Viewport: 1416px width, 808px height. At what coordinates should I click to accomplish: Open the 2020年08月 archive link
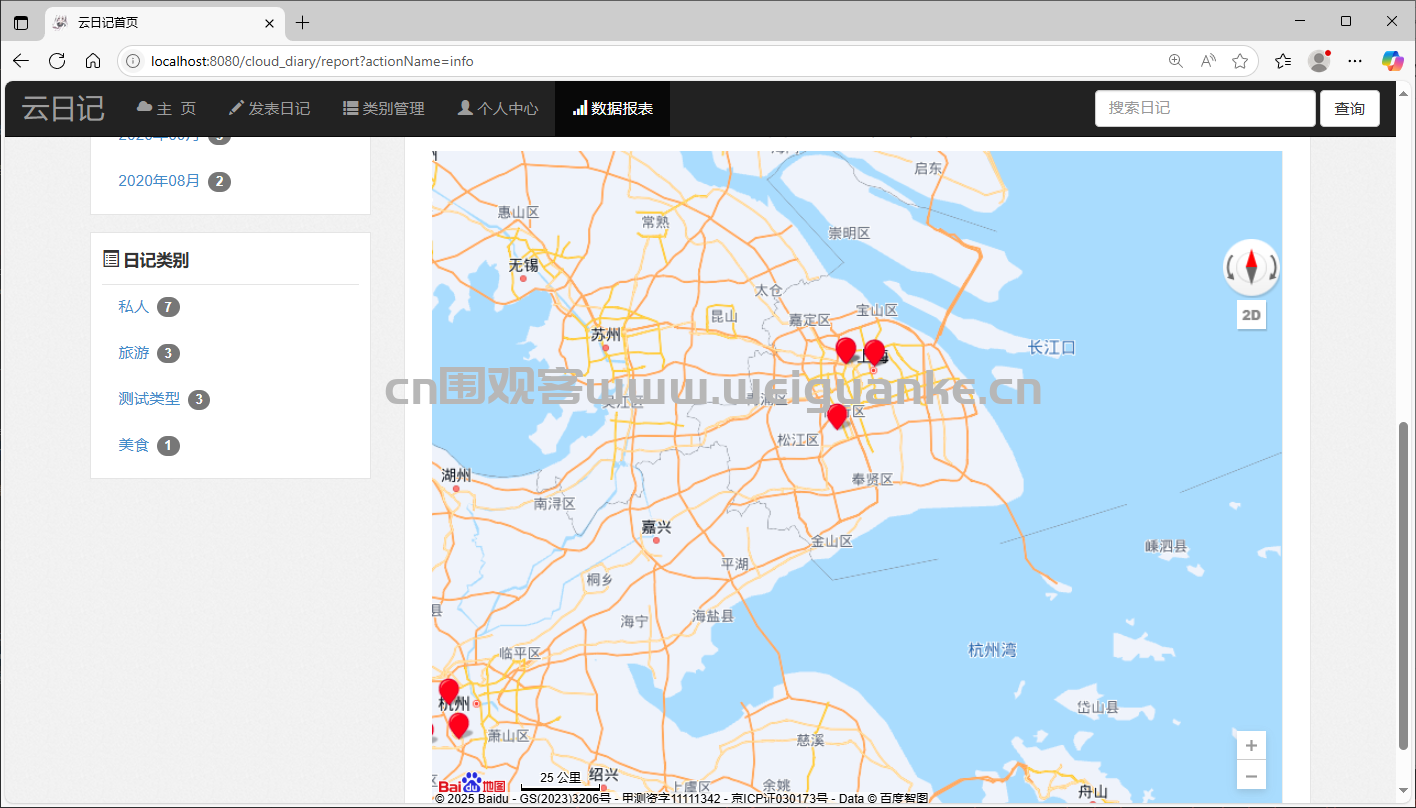coord(159,181)
